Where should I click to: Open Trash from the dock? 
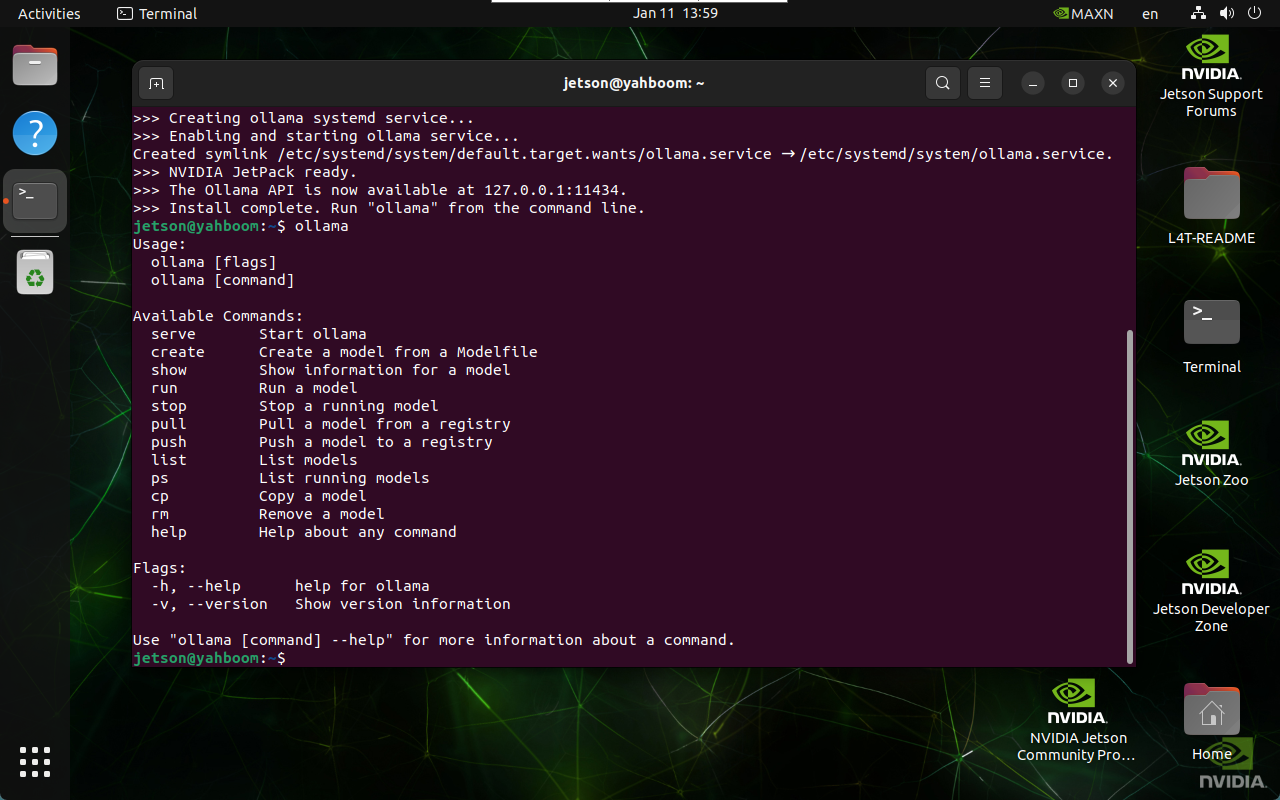coord(35,272)
